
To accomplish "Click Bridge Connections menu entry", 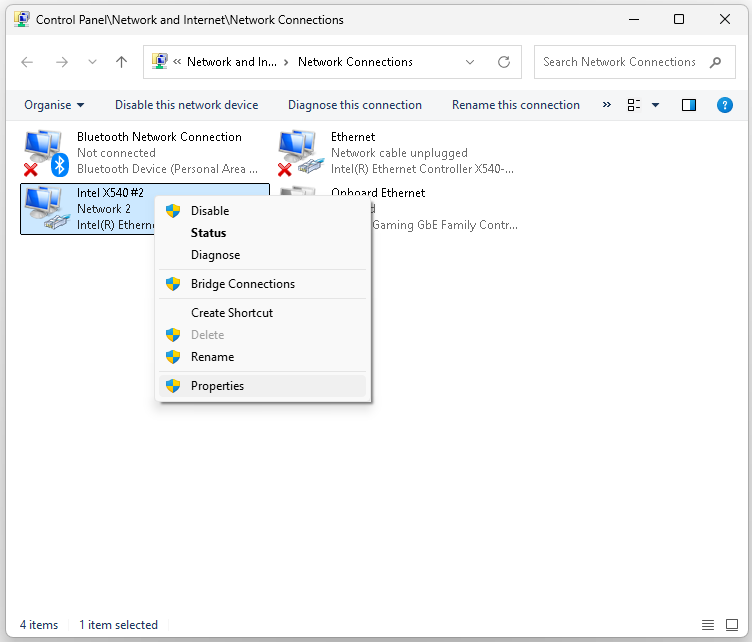I will point(243,284).
